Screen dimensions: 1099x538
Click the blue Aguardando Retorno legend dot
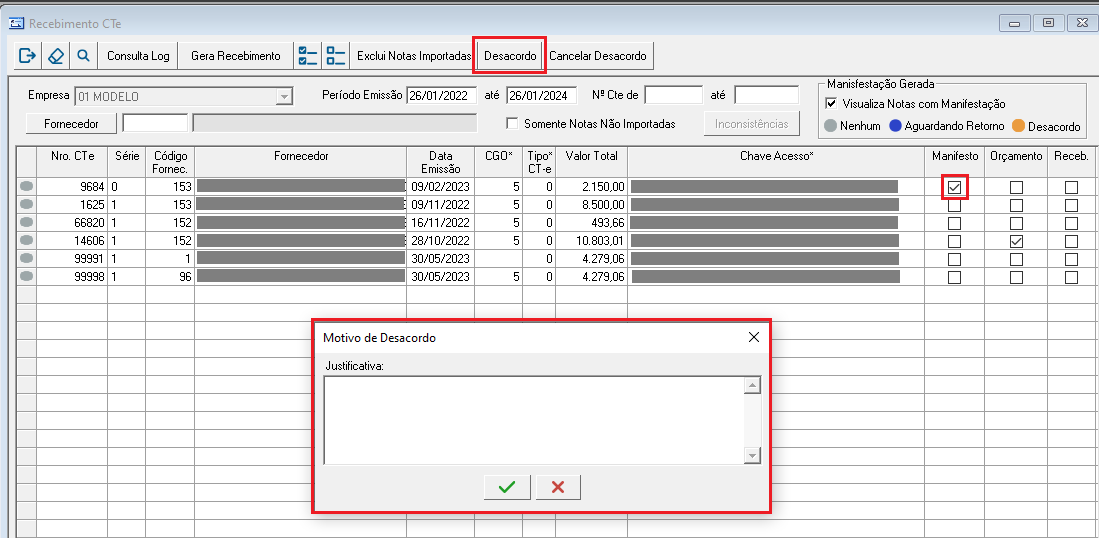click(895, 127)
